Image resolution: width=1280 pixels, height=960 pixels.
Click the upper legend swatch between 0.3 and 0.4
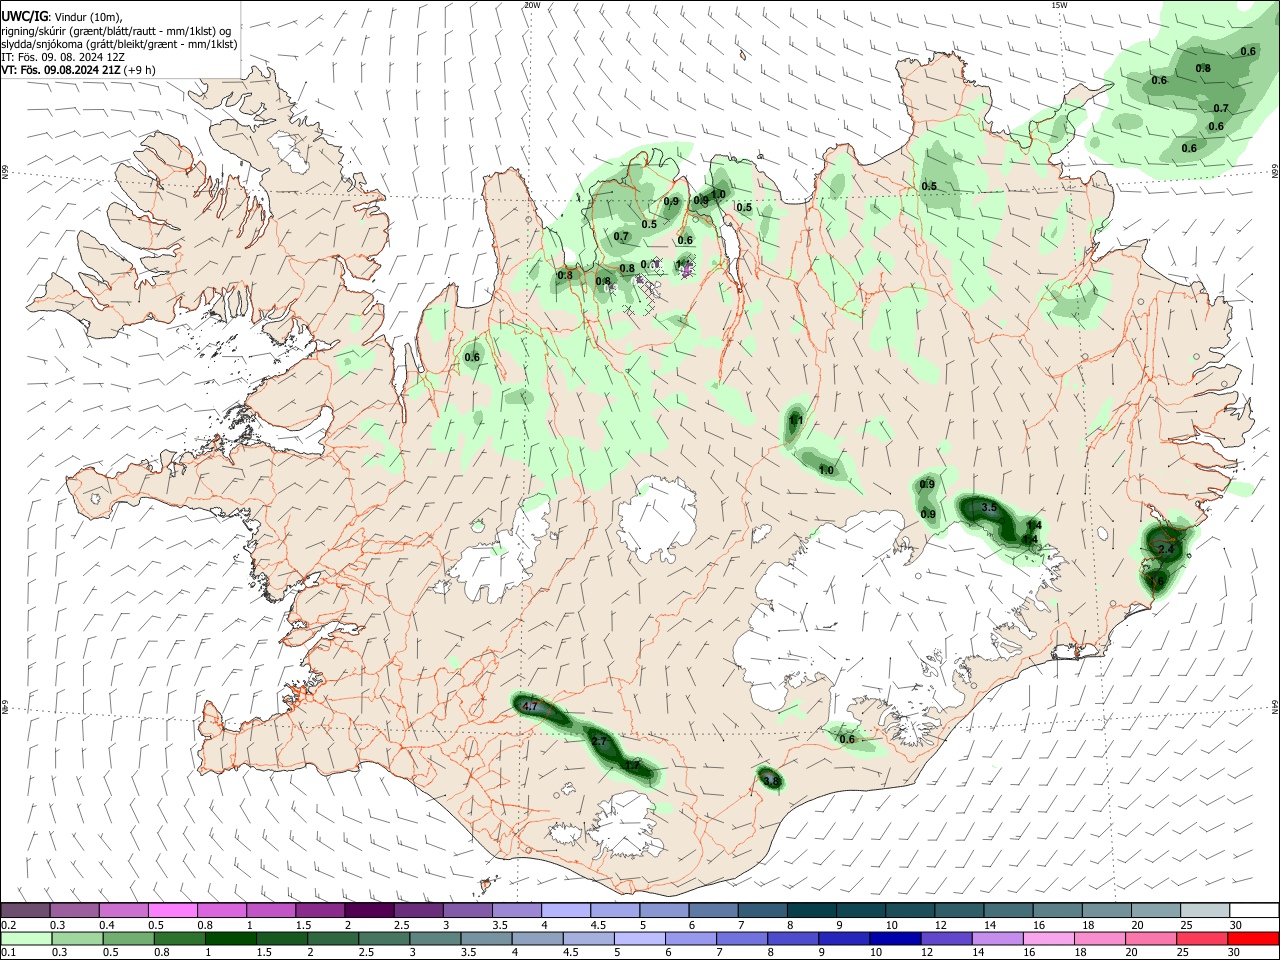click(75, 910)
